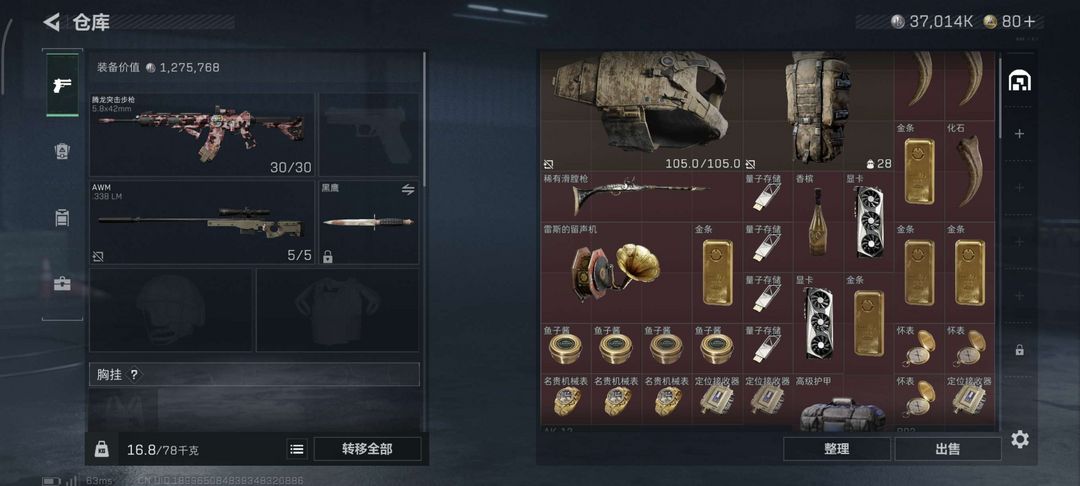Open the backpack category in left sidebar
The height and width of the screenshot is (486, 1080).
click(62, 218)
